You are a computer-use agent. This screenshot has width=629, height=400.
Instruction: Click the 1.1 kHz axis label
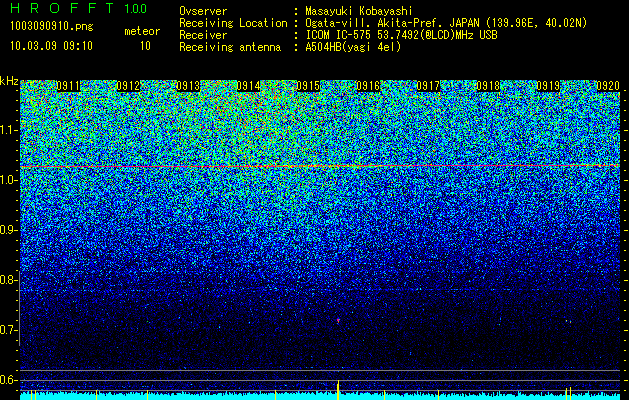(x=8, y=130)
